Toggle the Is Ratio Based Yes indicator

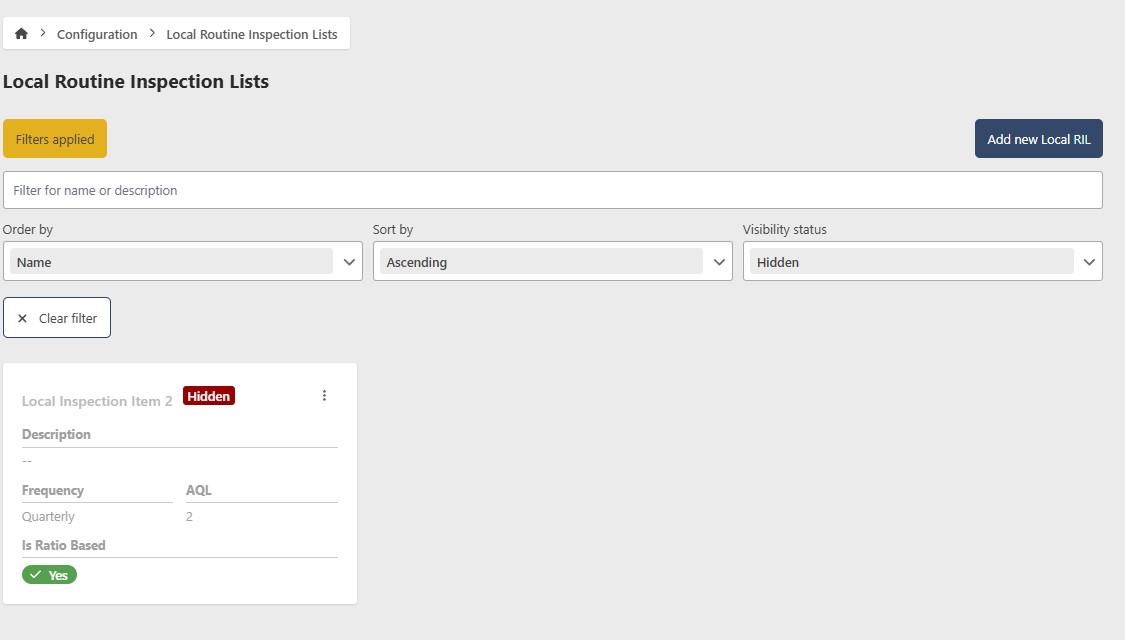click(49, 574)
